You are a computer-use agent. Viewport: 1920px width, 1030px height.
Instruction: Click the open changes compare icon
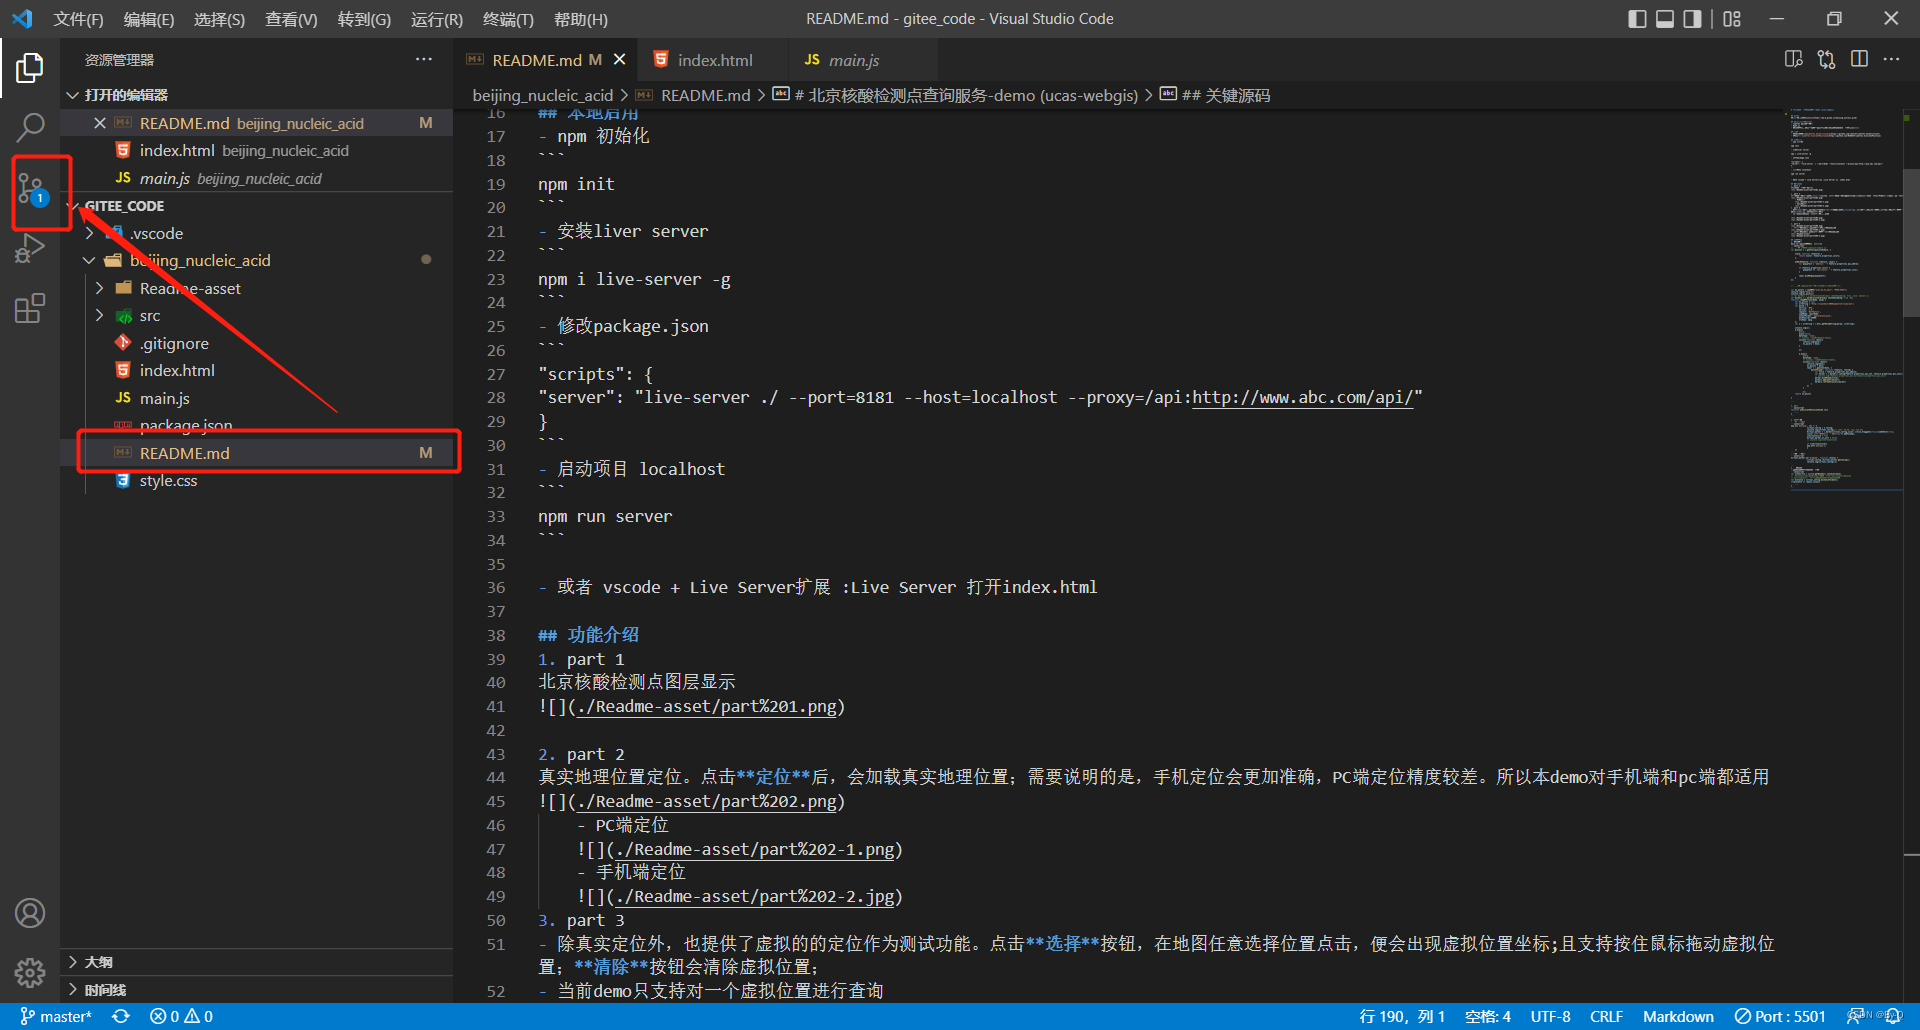[x=1827, y=60]
